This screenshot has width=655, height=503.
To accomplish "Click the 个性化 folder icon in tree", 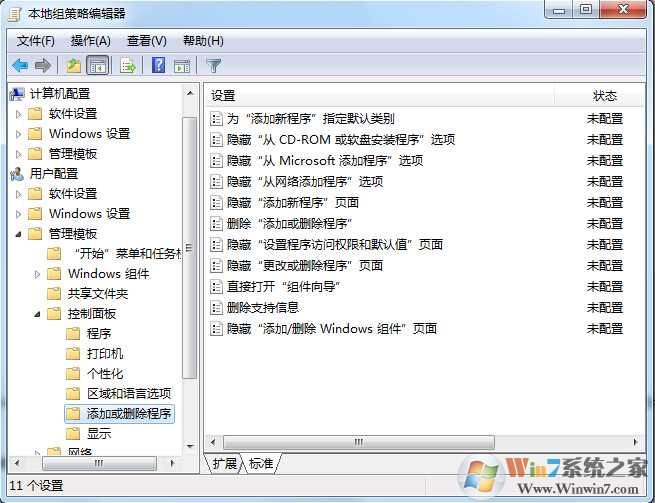I will pyautogui.click(x=73, y=374).
